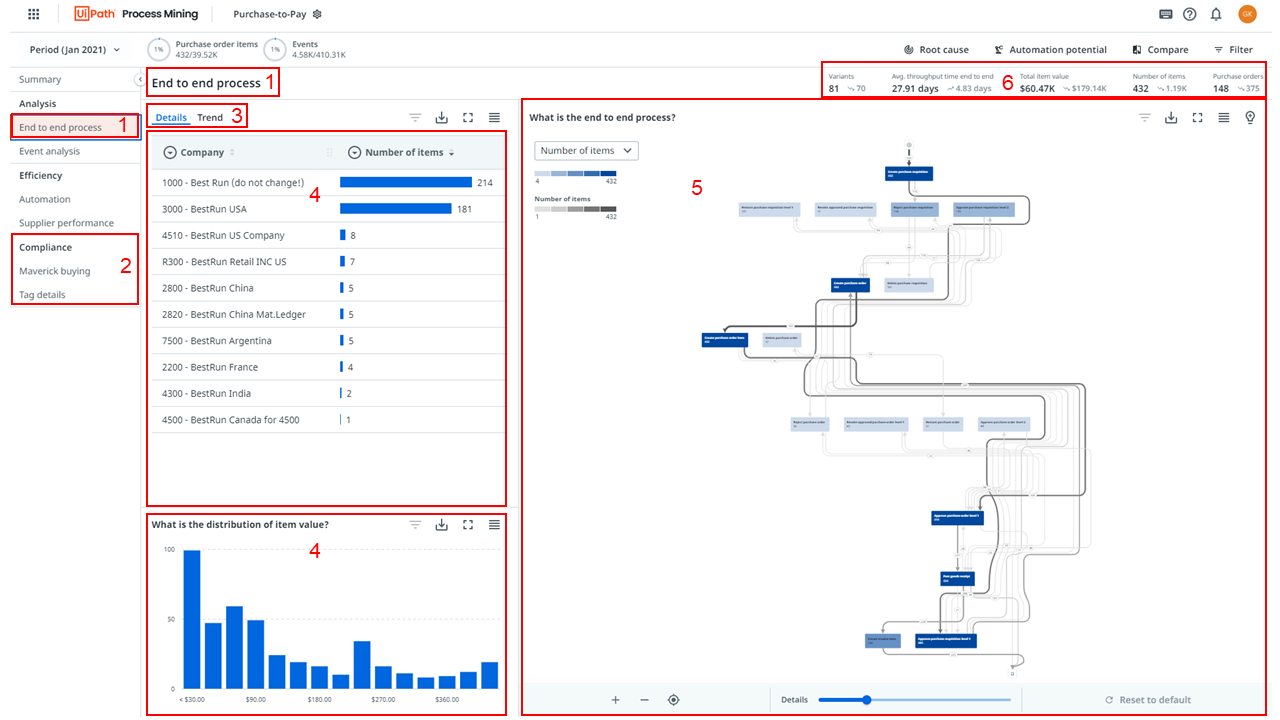Screen dimensions: 1280x720
Task: Switch to the Trend tab
Action: [x=210, y=117]
